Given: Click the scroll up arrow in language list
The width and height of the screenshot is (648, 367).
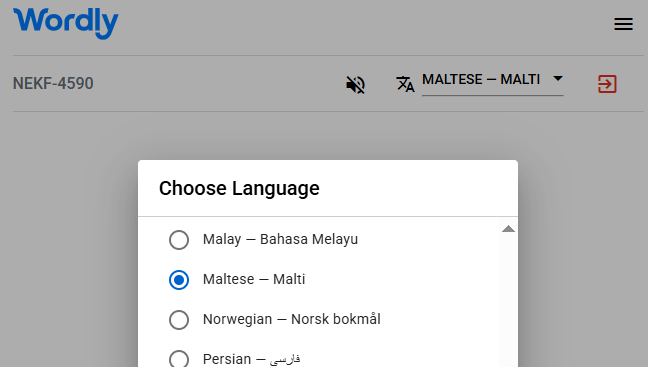Looking at the screenshot, I should click(x=508, y=229).
